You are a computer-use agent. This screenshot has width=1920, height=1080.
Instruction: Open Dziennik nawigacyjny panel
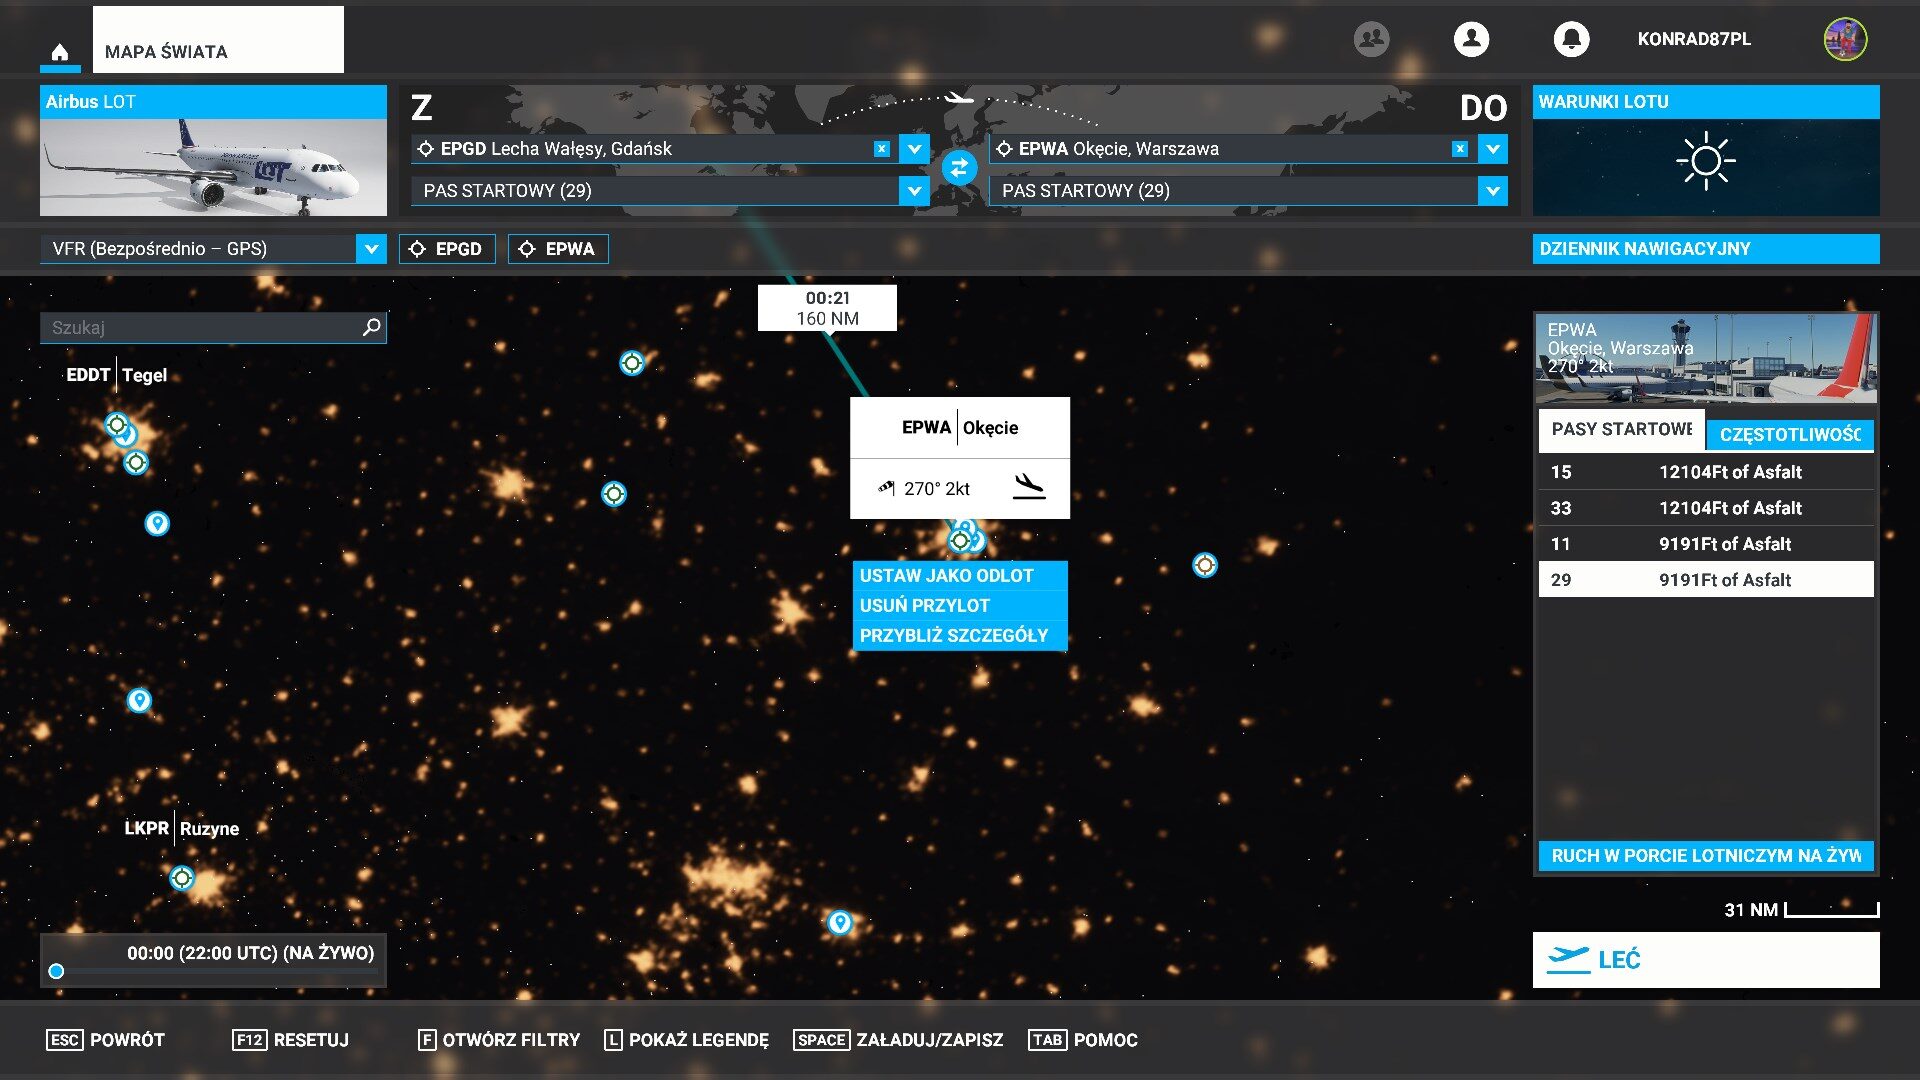click(x=1705, y=249)
